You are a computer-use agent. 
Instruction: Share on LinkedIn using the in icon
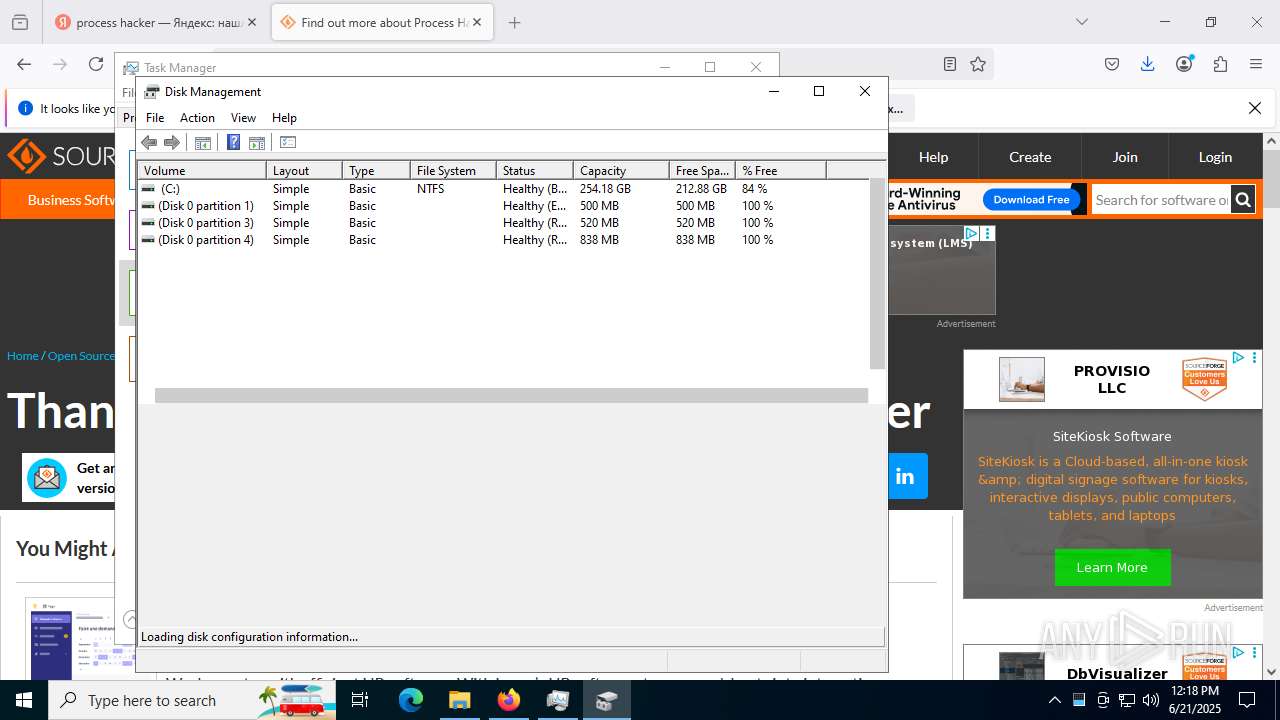tap(906, 476)
